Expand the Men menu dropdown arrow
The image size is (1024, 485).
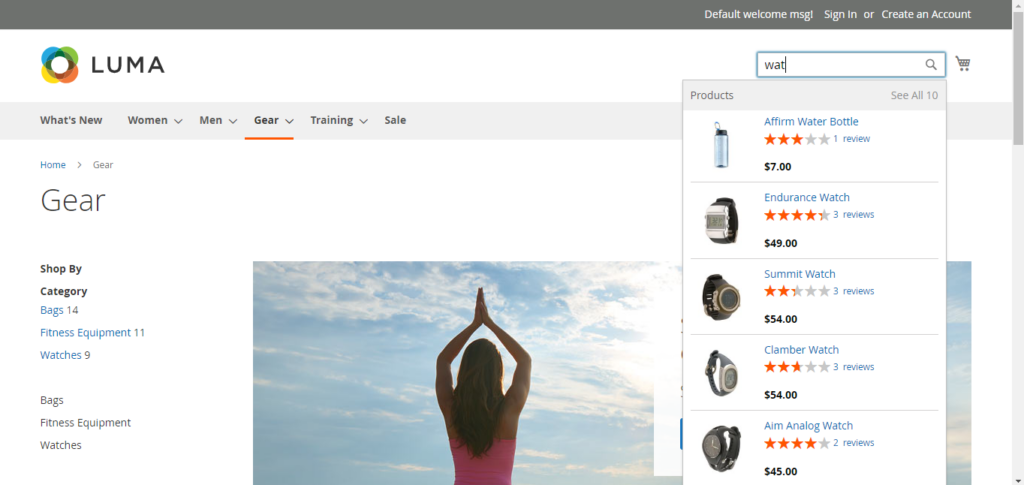(232, 121)
